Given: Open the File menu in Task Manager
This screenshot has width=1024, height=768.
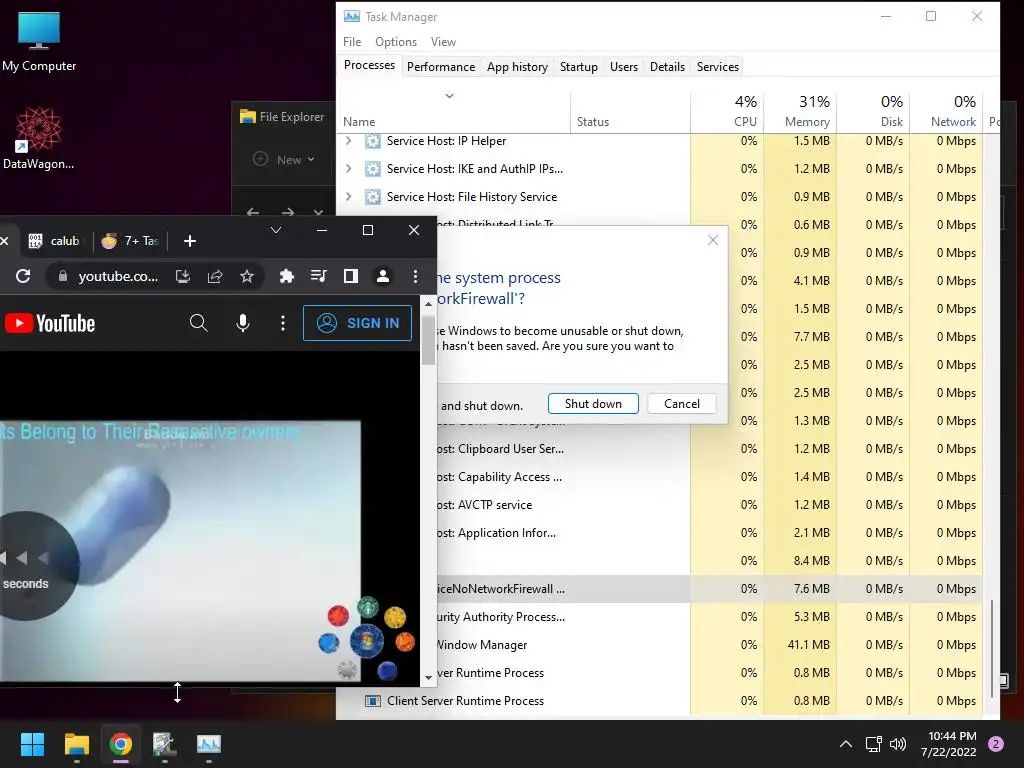Looking at the screenshot, I should 352,42.
